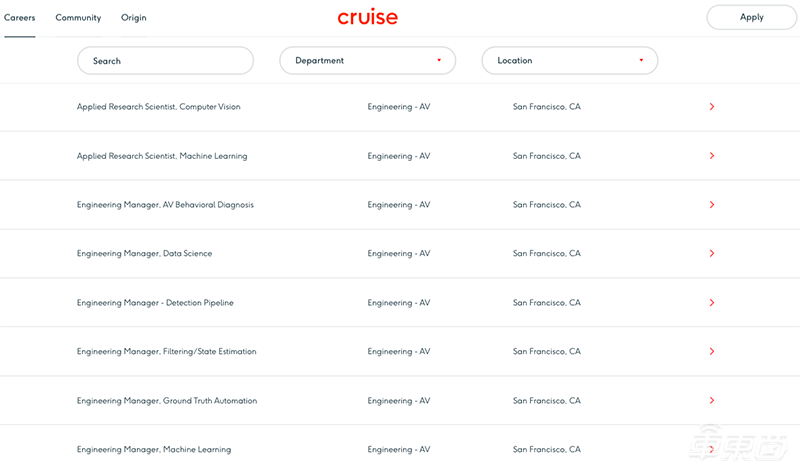800x473 pixels.
Task: Open Applied Research Scientist, Computer Vision listing
Action: (x=158, y=107)
